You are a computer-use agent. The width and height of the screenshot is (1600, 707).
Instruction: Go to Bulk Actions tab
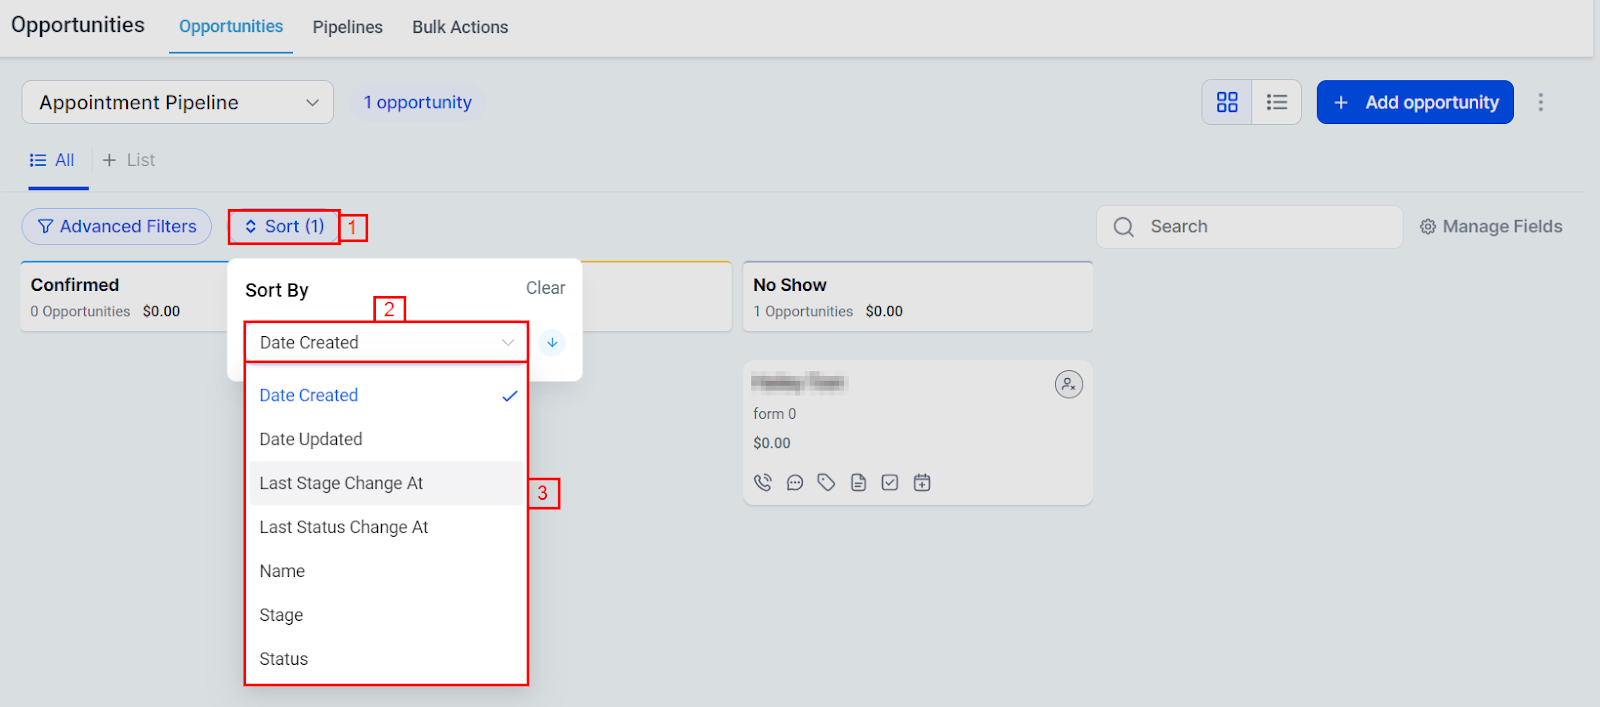pos(460,27)
